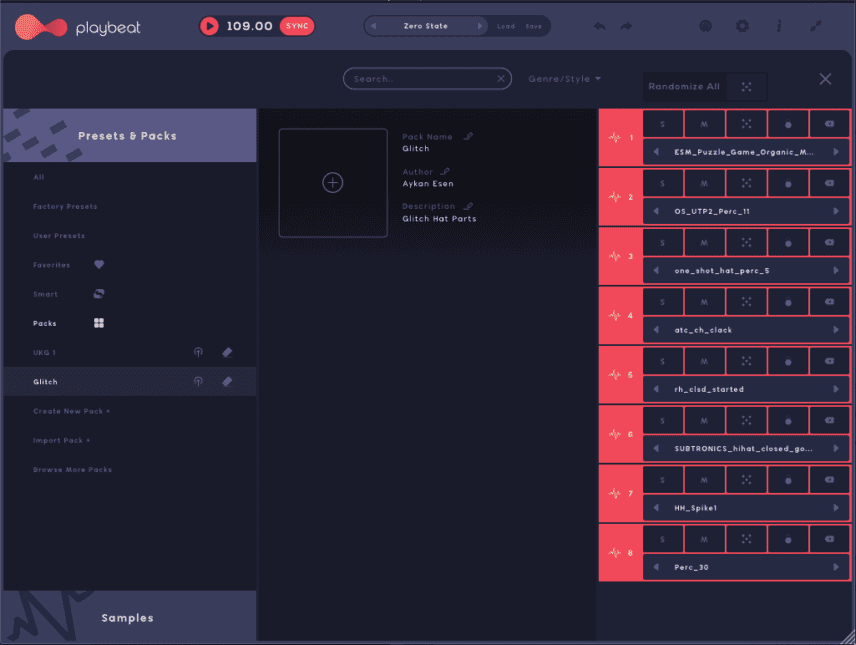Open the Presets & Packs section header

(129, 135)
